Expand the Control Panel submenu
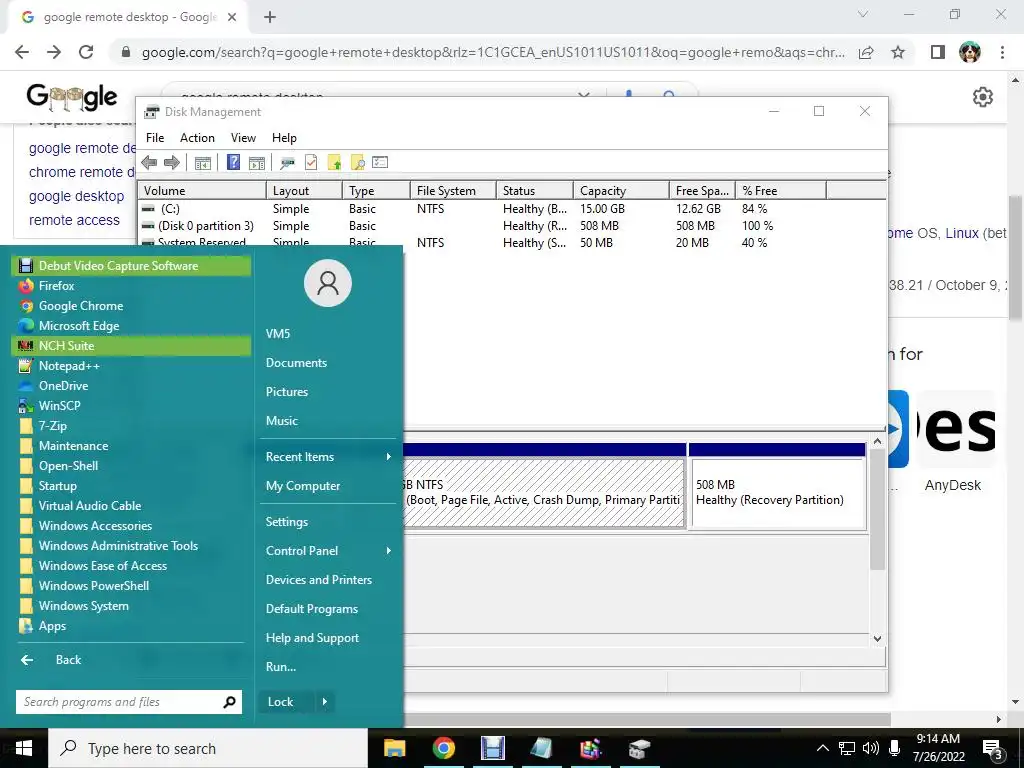This screenshot has width=1024, height=768. (328, 551)
